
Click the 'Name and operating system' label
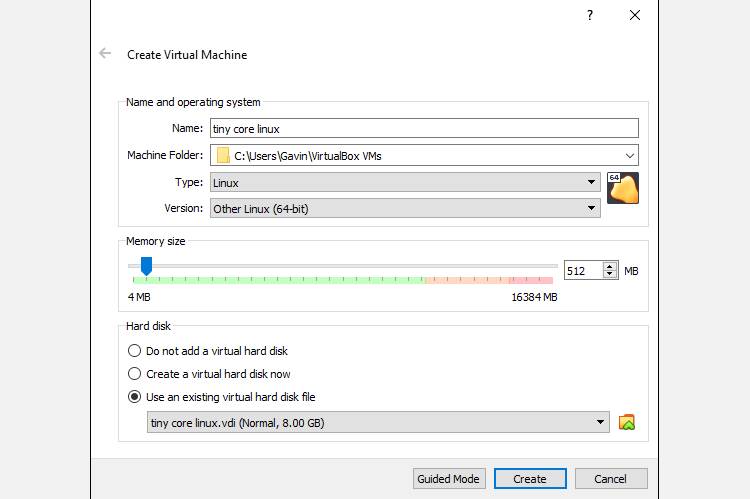pos(193,102)
